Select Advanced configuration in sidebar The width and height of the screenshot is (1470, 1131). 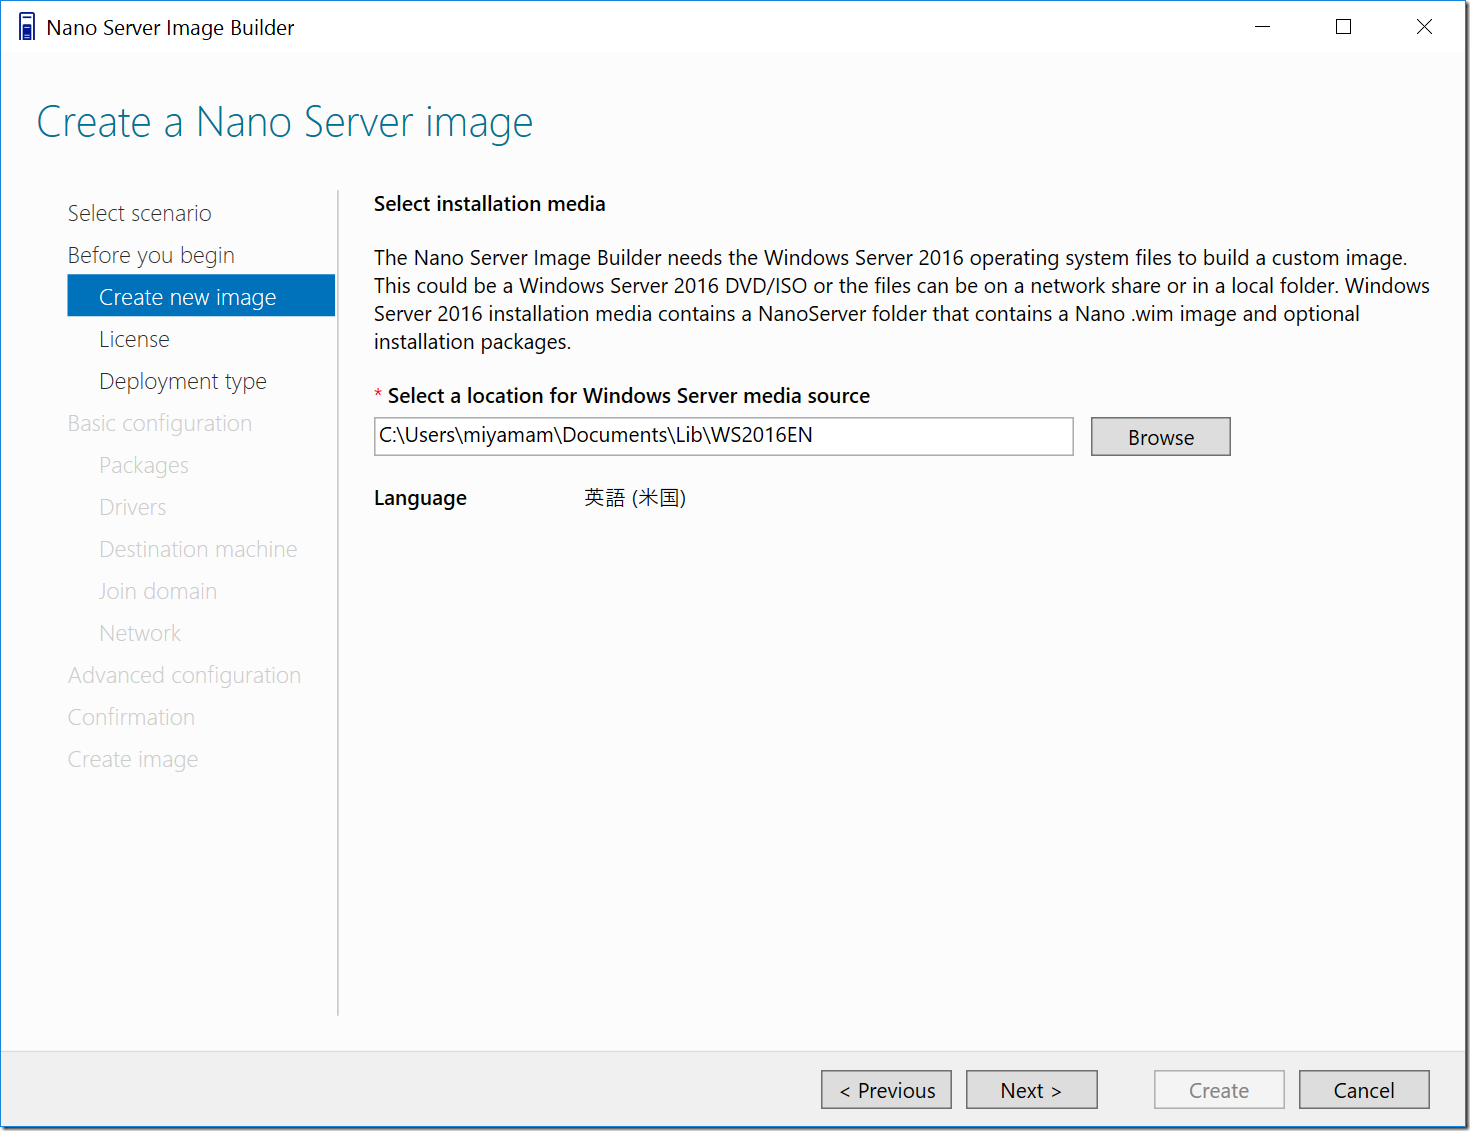tap(184, 675)
